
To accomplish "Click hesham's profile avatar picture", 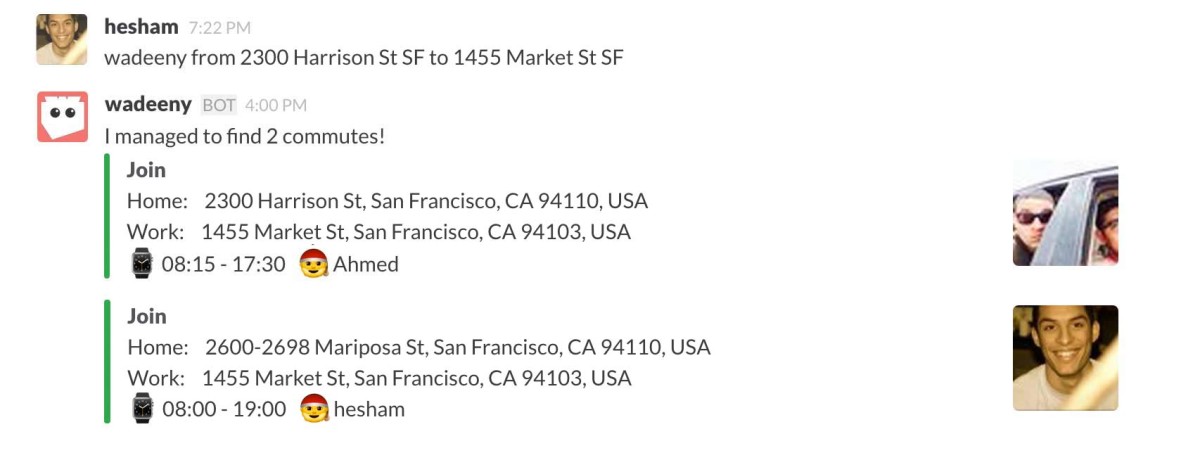I will tap(61, 39).
